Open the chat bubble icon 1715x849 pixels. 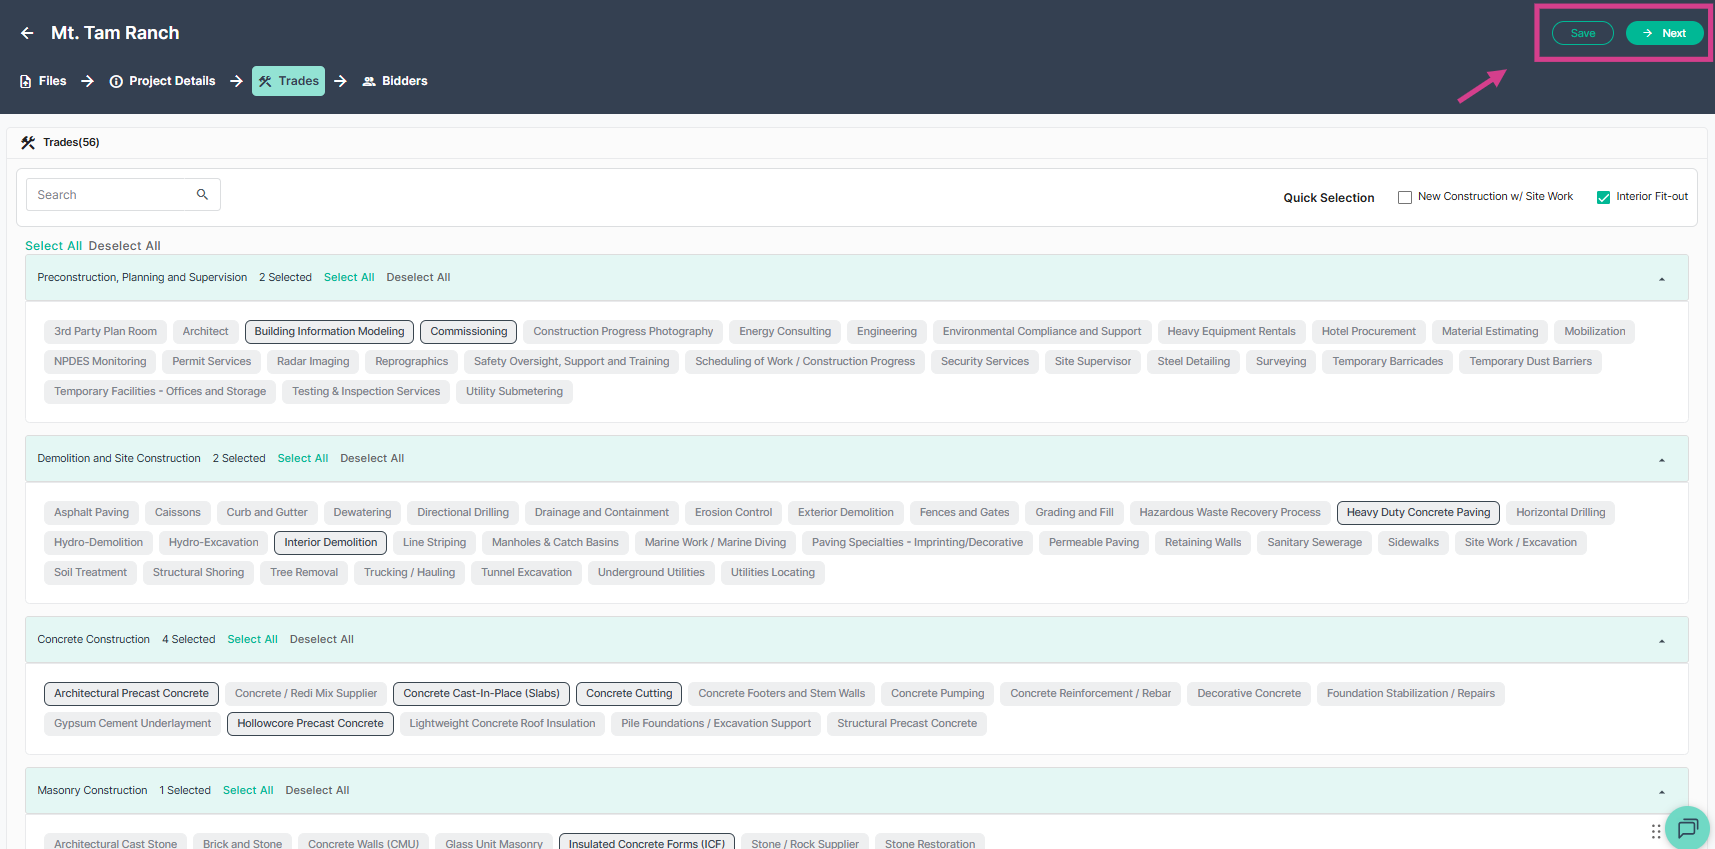click(1688, 827)
